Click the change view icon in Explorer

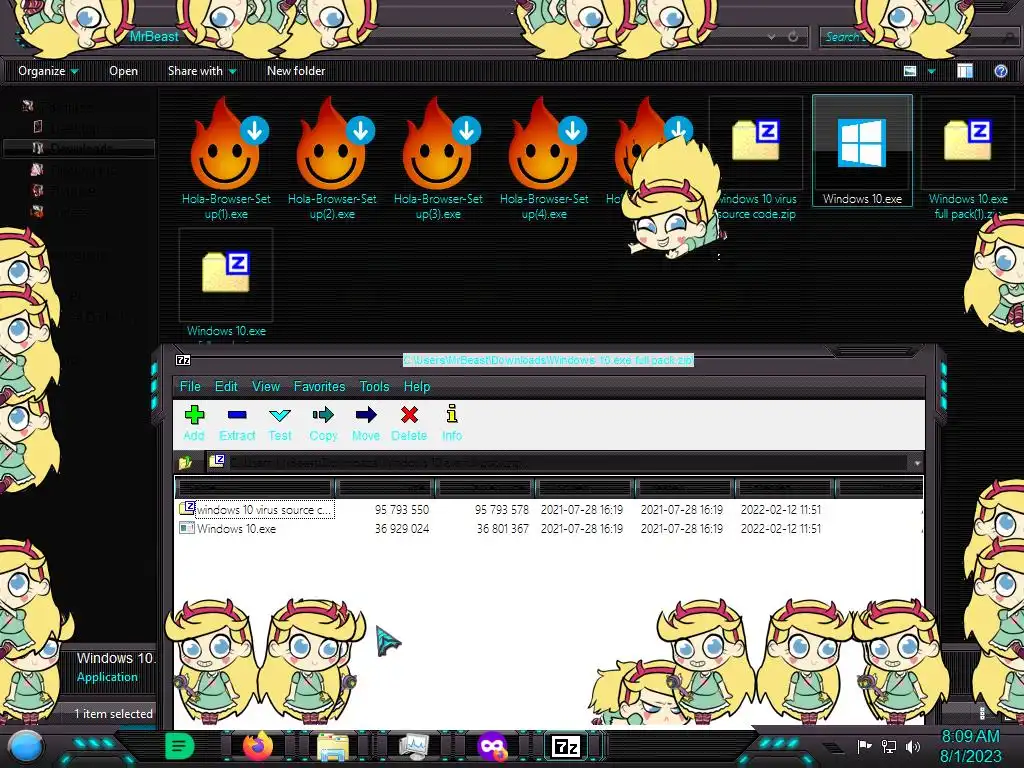point(910,71)
